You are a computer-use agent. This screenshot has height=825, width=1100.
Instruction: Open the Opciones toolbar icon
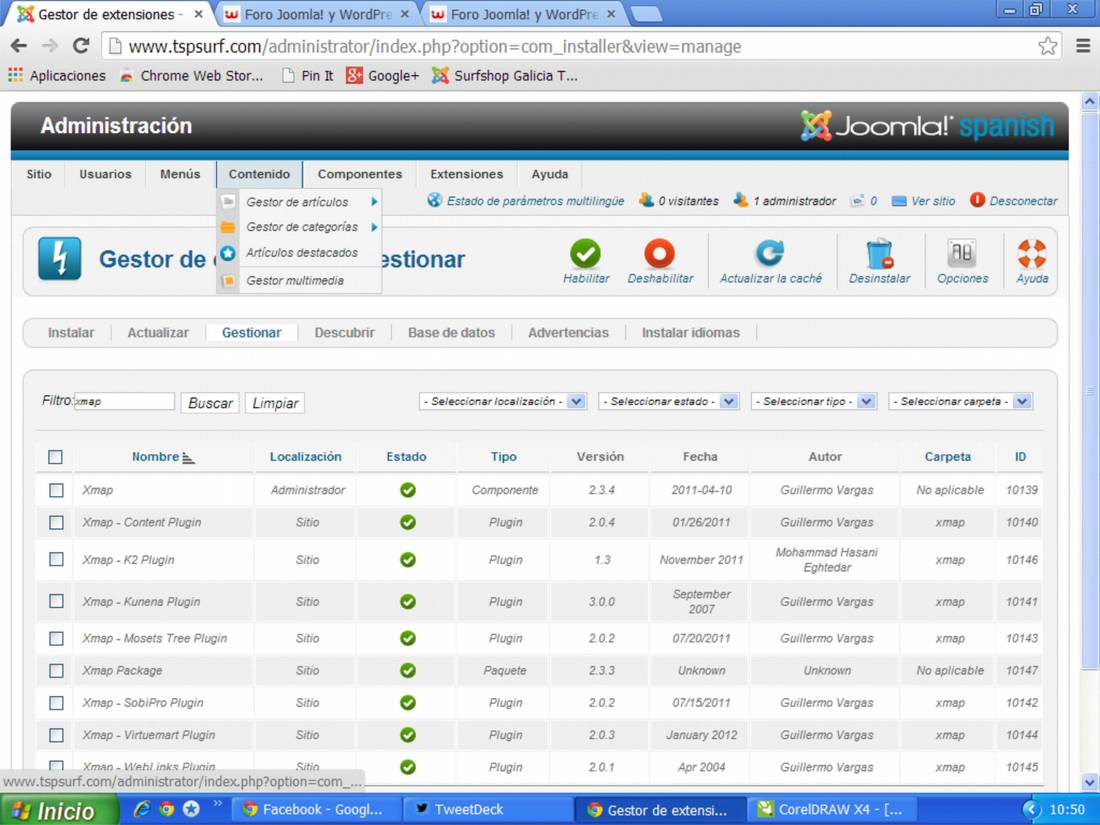point(962,253)
